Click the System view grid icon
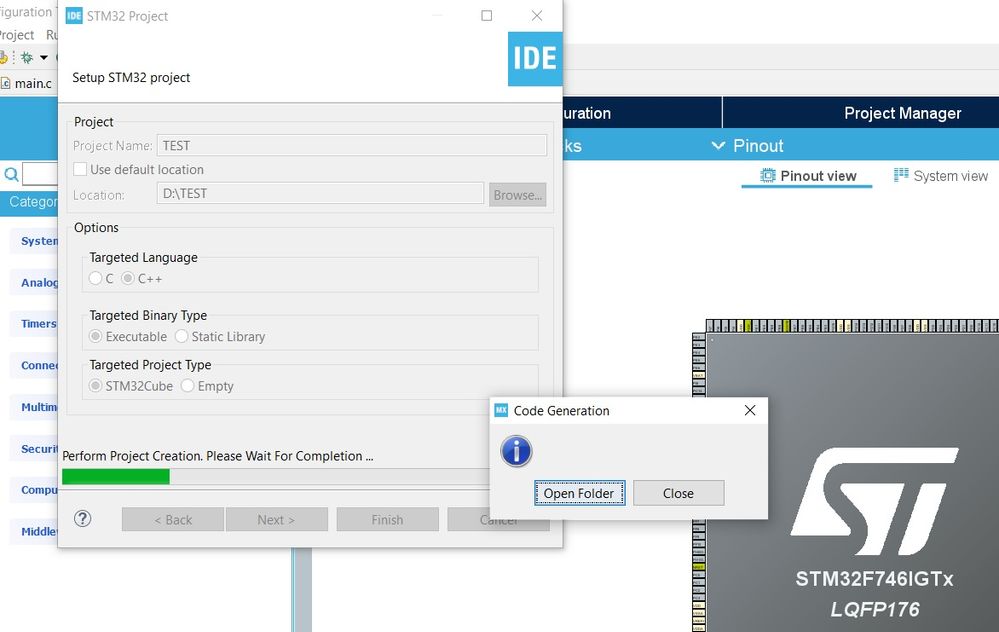 pyautogui.click(x=901, y=175)
